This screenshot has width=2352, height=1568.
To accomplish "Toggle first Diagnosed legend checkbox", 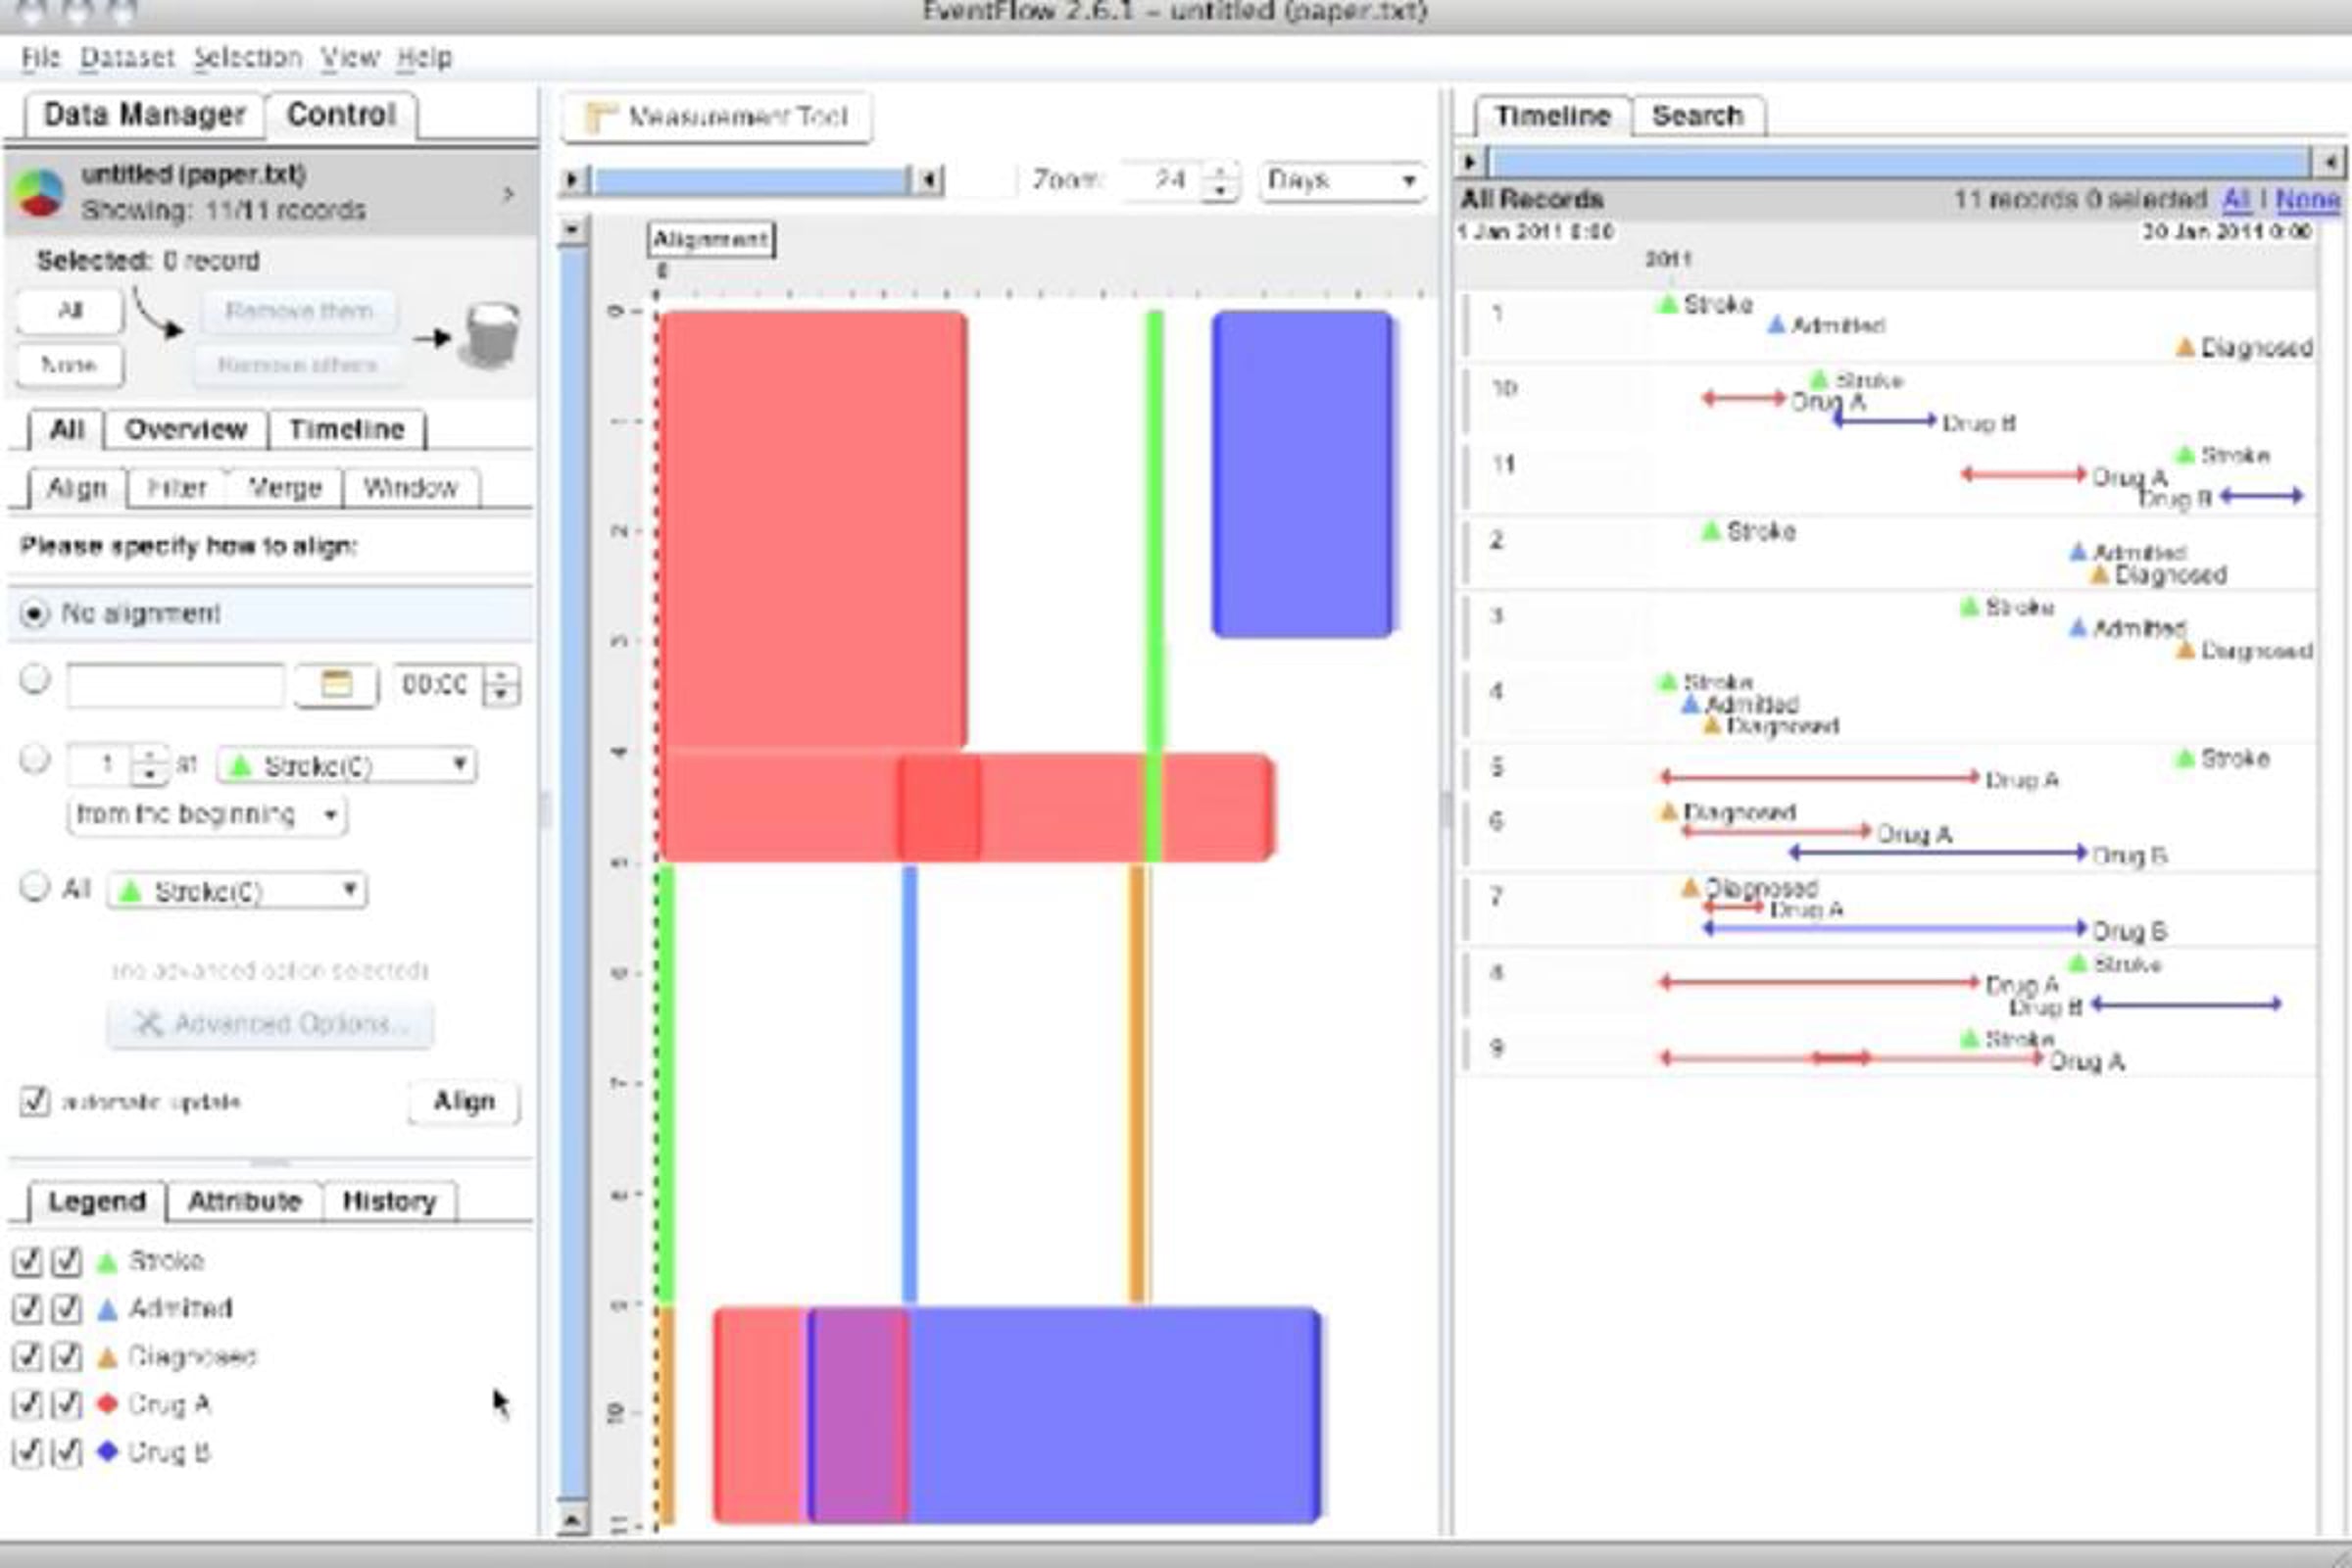I will tap(27, 1357).
